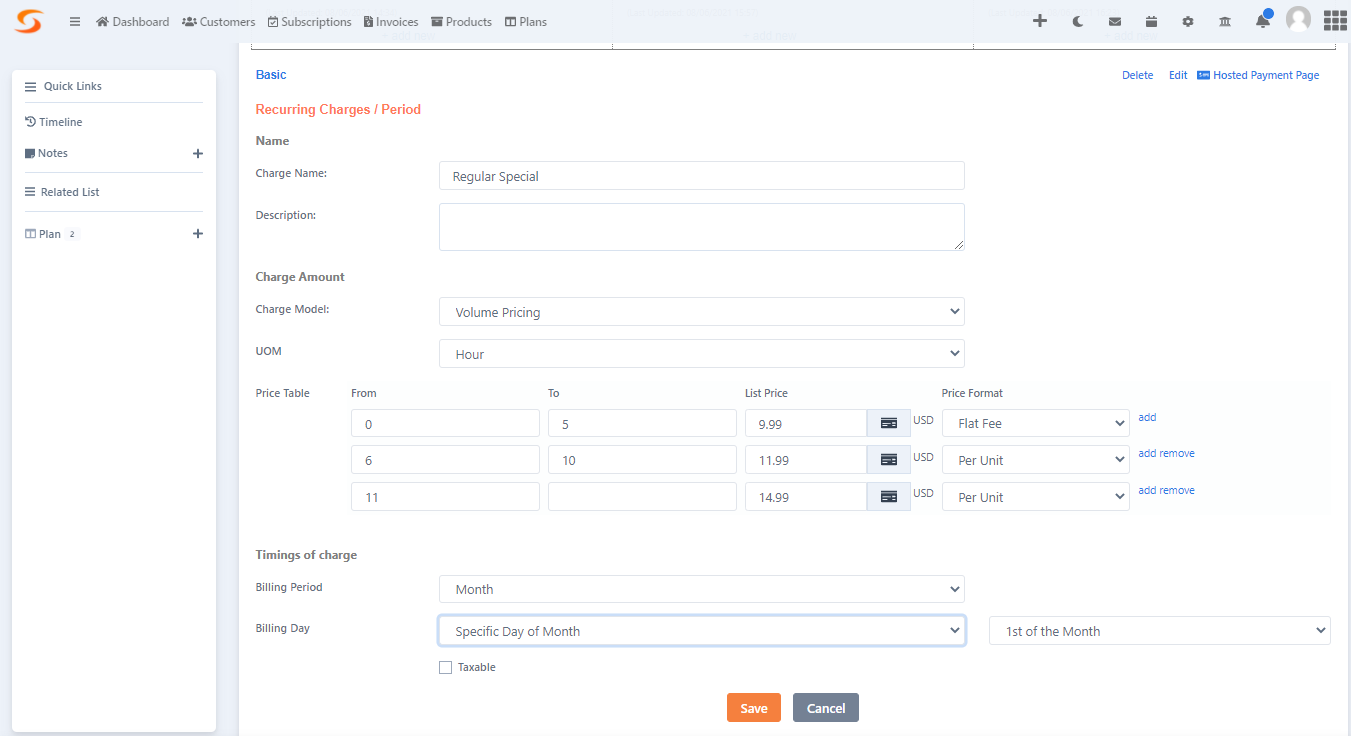Toggle dark mode via the moon icon
Screen dimensions: 1351x736
[x=1077, y=20]
